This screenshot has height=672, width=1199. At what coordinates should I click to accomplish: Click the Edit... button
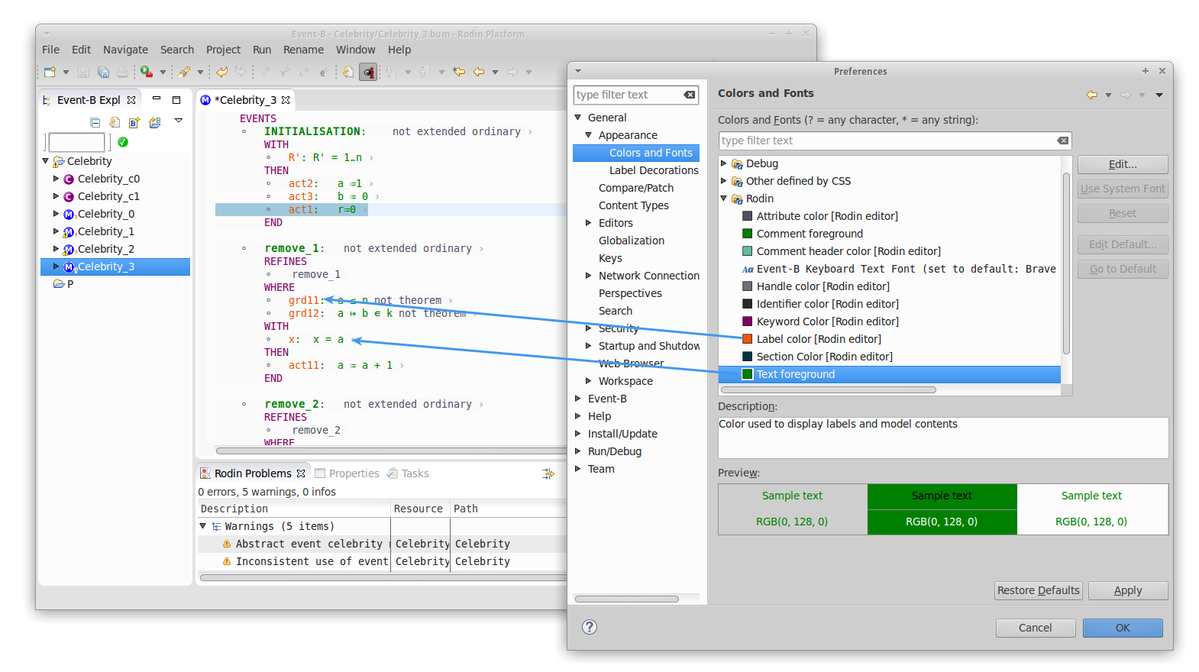click(x=1123, y=164)
